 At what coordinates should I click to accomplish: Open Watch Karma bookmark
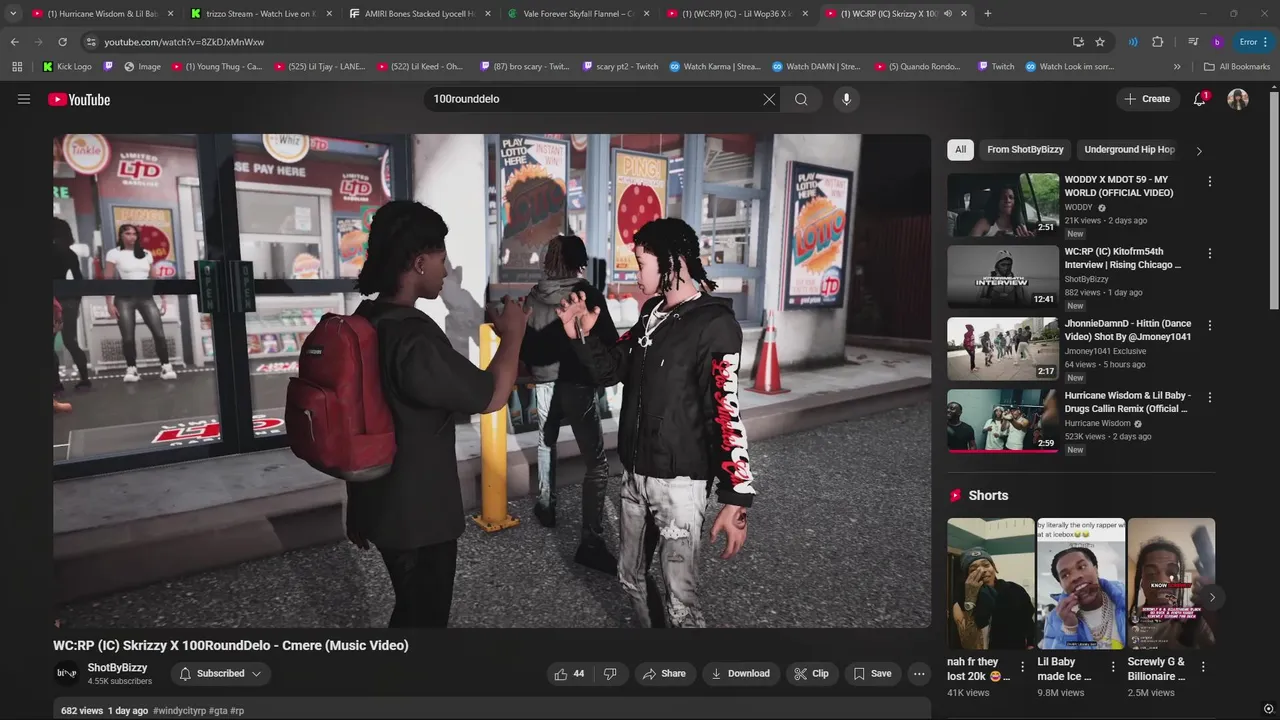[715, 67]
